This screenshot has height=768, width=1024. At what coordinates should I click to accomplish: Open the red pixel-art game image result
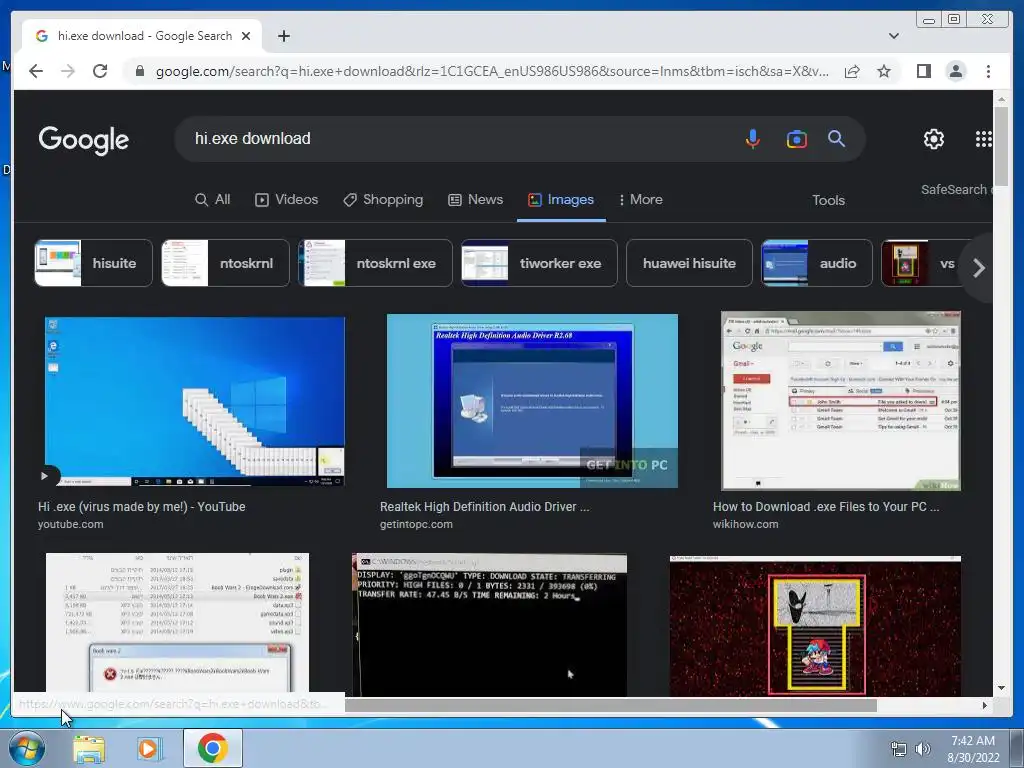[x=815, y=626]
